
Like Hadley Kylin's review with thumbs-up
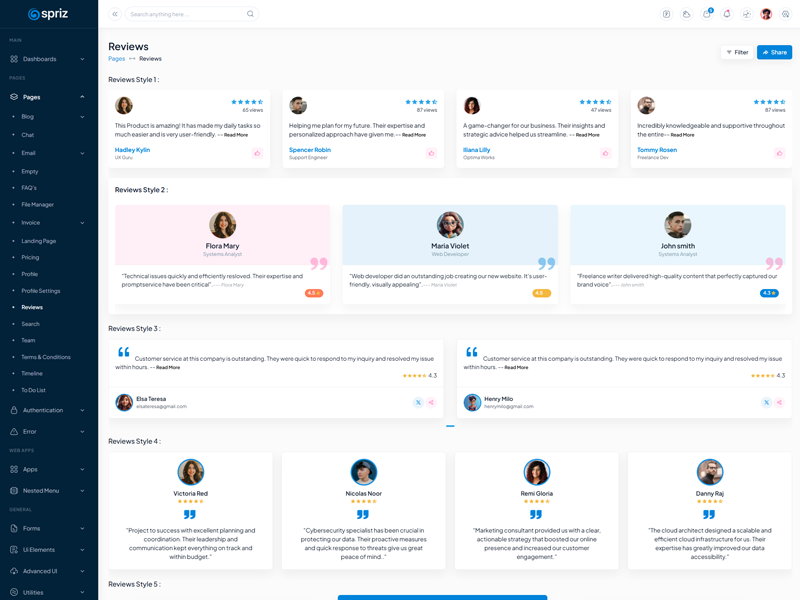257,153
